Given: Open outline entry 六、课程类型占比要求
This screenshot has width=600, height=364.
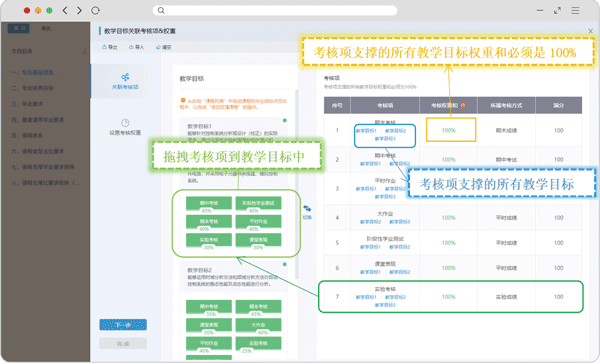Looking at the screenshot, I should tap(38, 151).
